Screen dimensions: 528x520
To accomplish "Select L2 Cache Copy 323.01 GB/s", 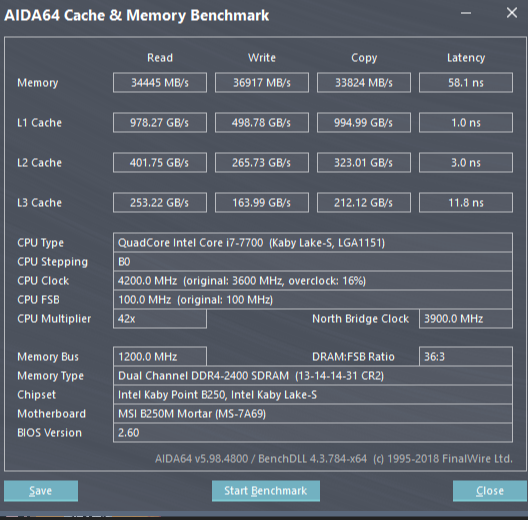I will tap(364, 163).
